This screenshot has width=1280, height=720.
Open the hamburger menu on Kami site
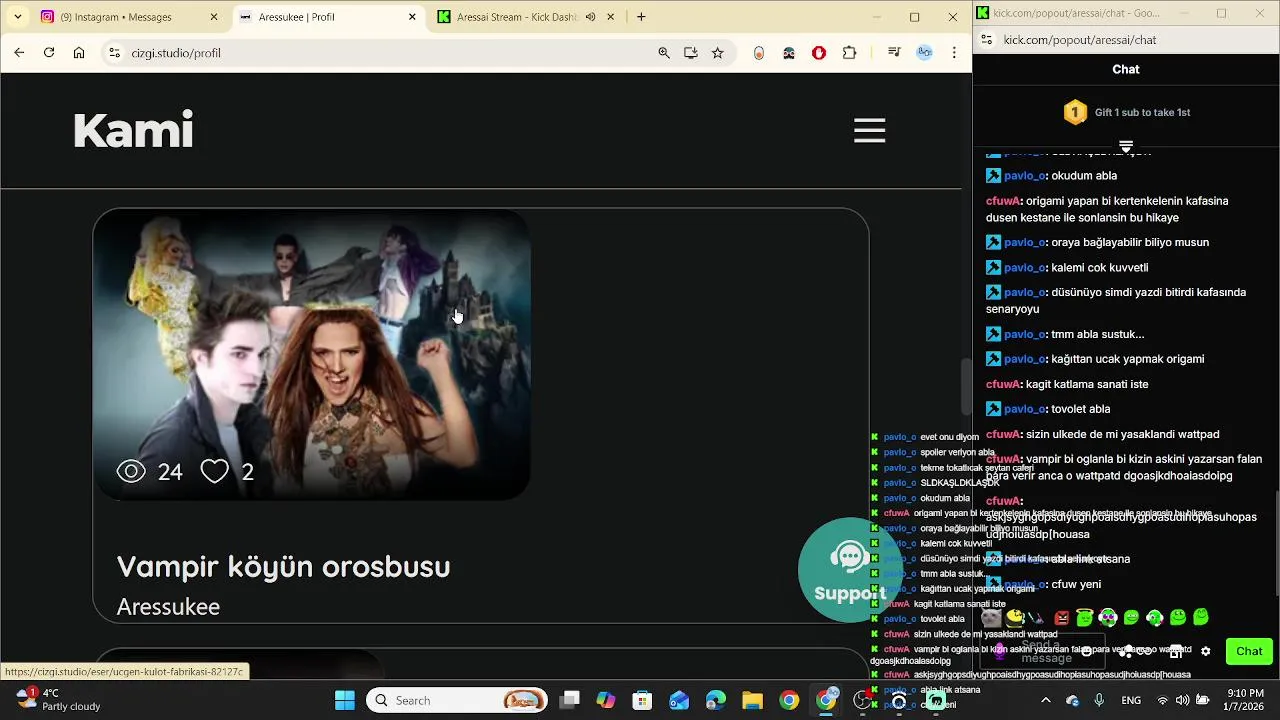[869, 130]
